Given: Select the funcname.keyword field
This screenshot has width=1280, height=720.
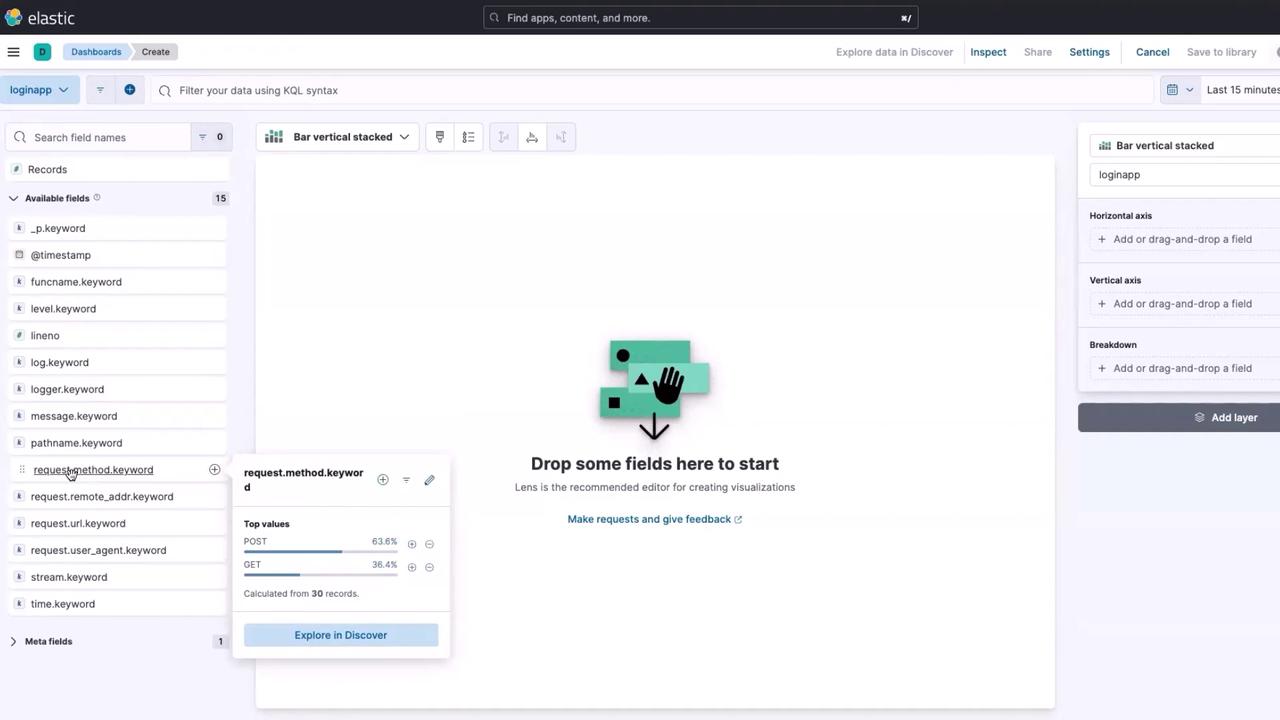Looking at the screenshot, I should coord(118,282).
